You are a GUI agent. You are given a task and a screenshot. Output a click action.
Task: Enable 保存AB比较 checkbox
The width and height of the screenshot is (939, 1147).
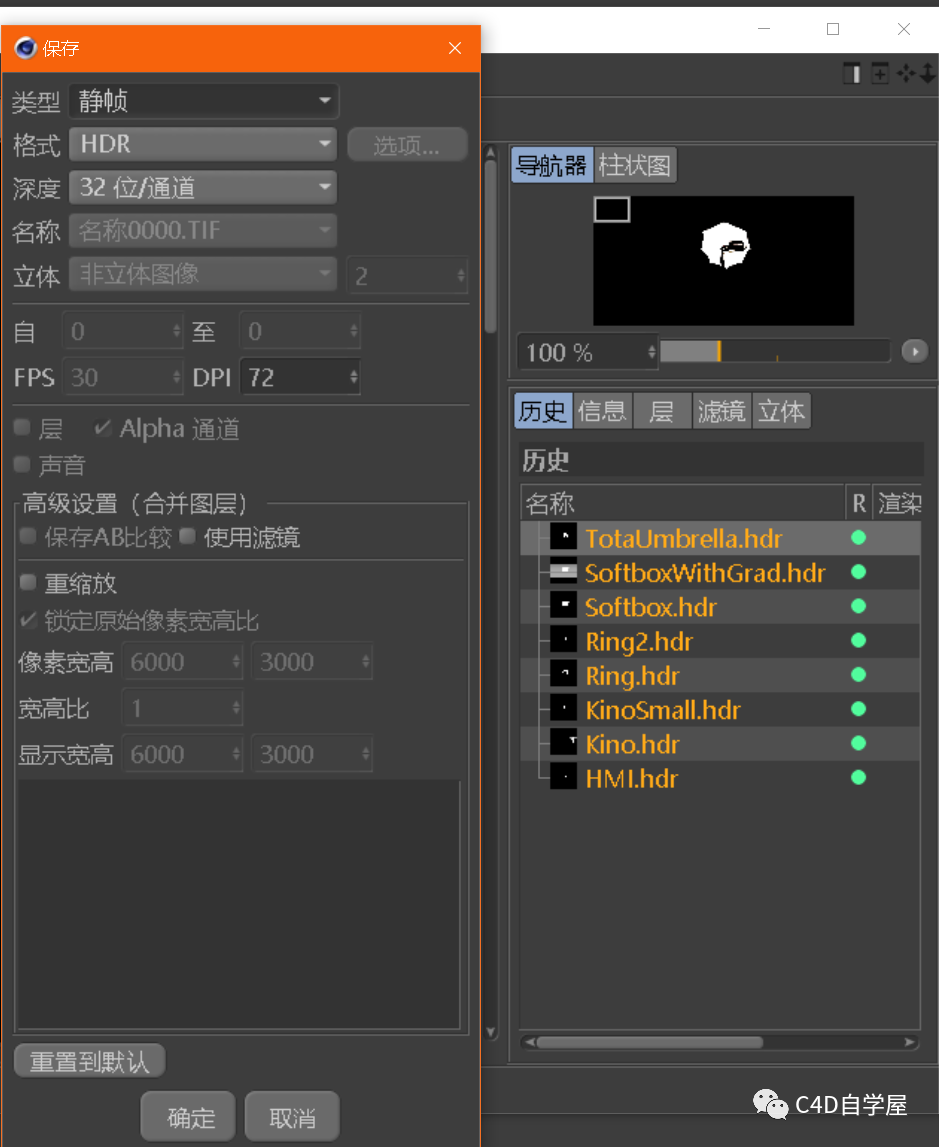(x=28, y=536)
